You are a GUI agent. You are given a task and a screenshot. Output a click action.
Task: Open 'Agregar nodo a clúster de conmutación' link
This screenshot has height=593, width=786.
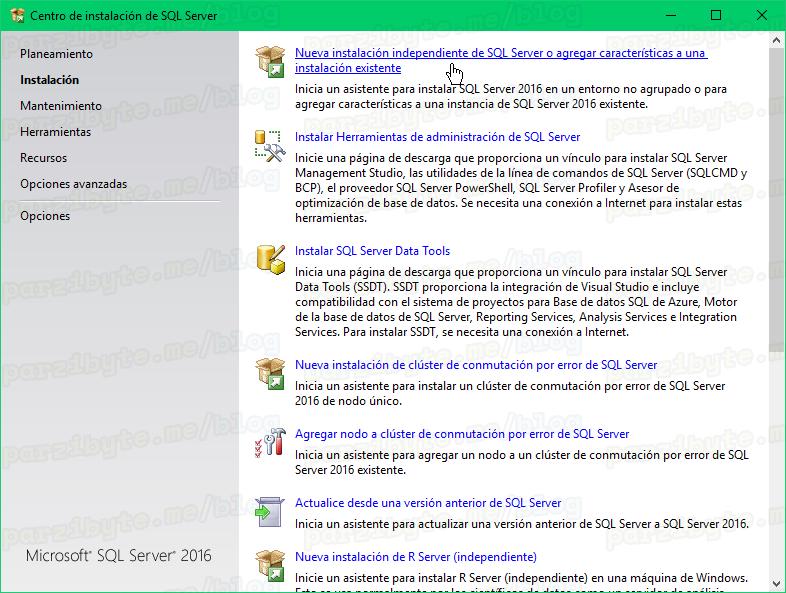[462, 434]
